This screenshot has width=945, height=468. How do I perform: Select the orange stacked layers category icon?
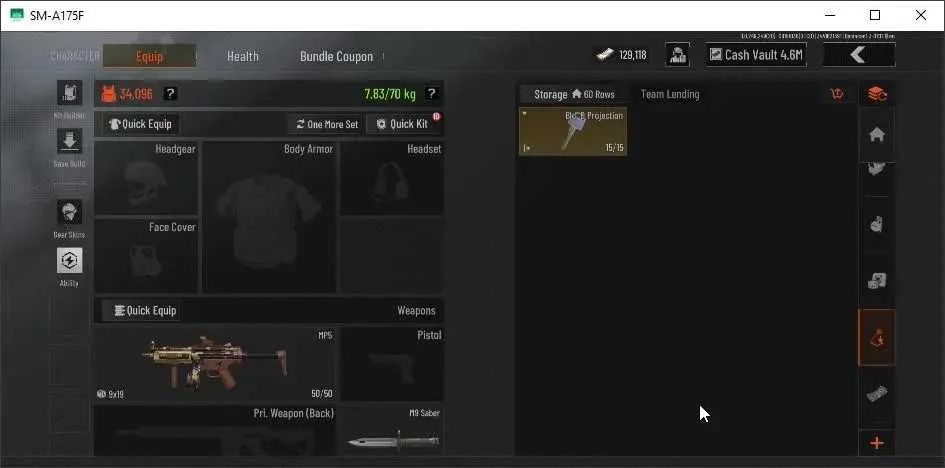tap(877, 94)
